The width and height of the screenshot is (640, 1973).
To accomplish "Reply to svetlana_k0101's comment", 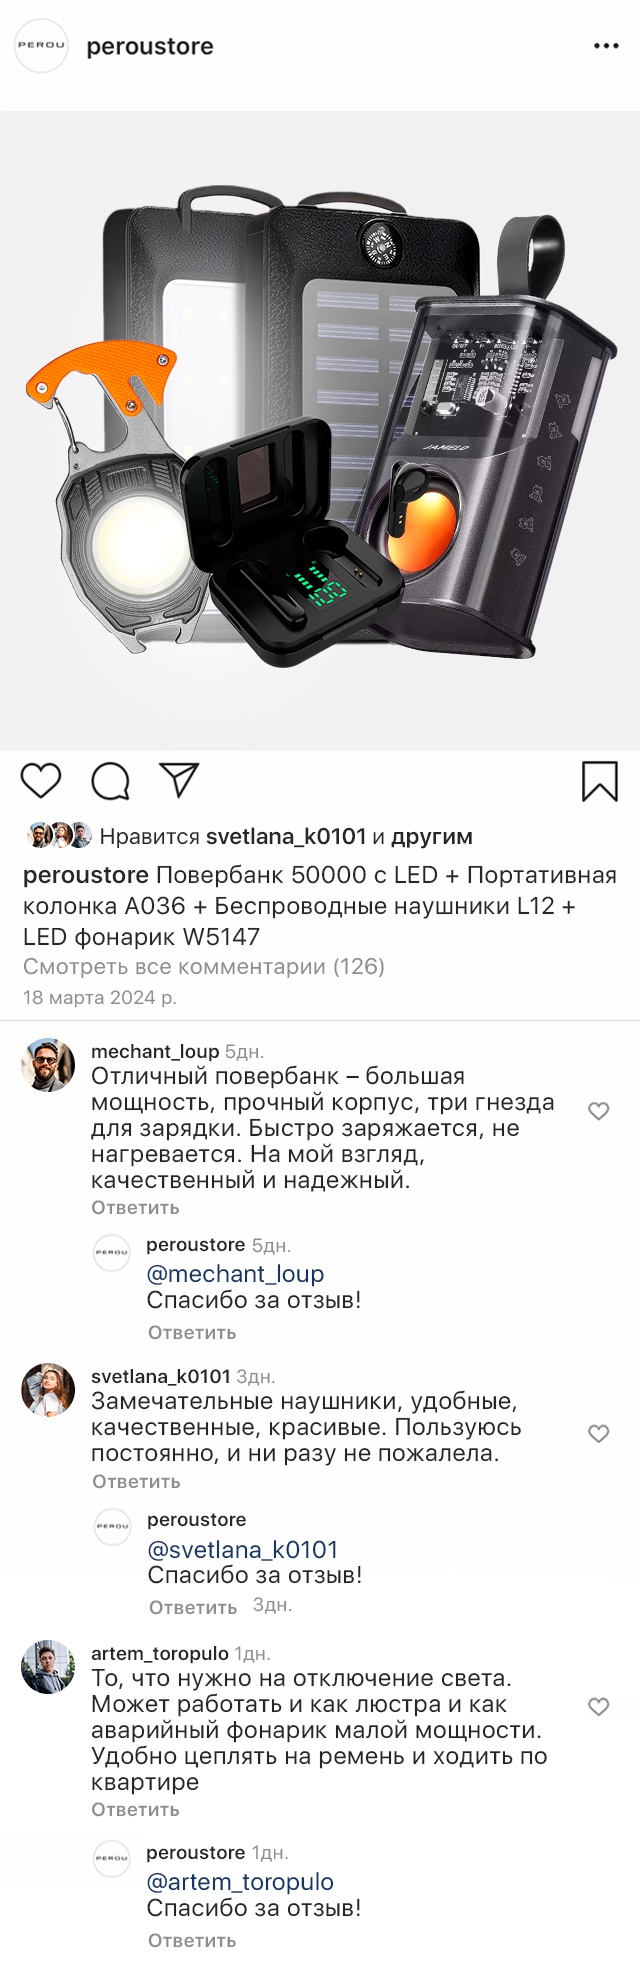I will (x=136, y=1482).
